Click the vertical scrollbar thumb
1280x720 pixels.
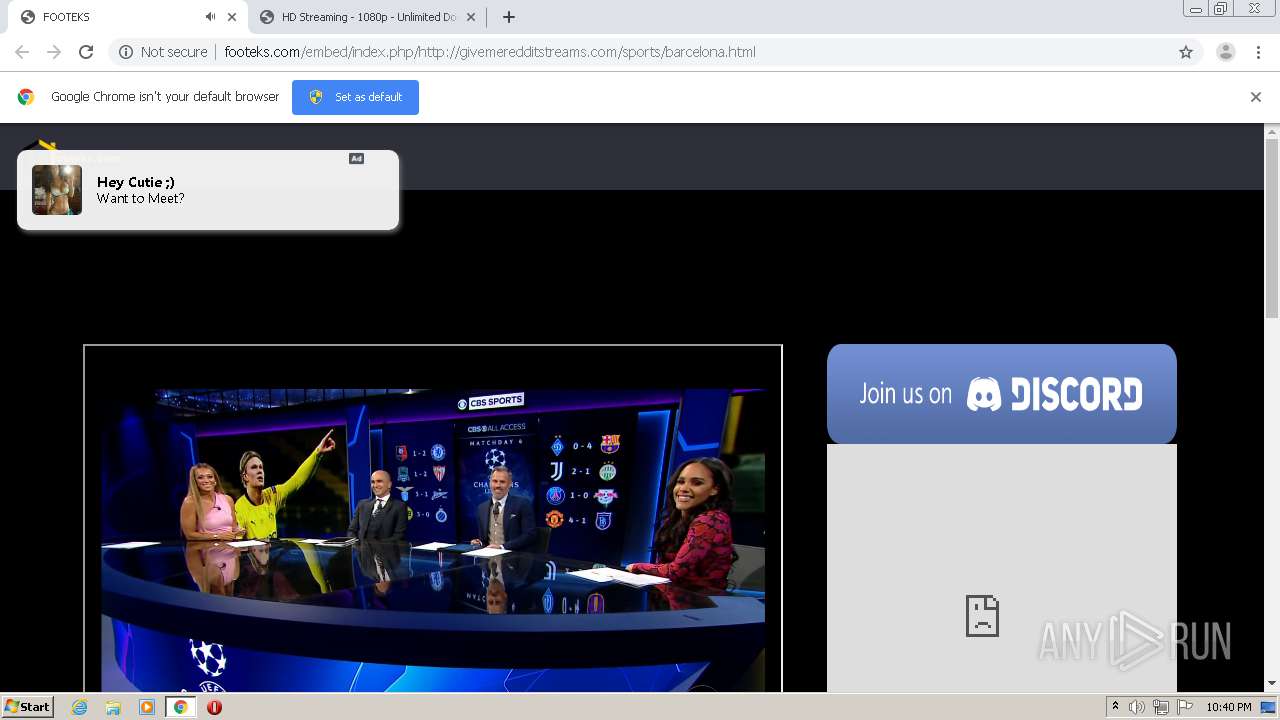point(1272,229)
